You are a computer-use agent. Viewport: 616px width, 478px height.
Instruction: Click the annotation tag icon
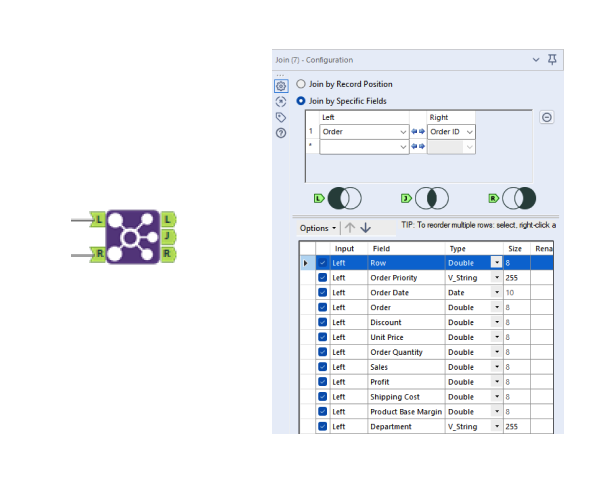pos(281,117)
